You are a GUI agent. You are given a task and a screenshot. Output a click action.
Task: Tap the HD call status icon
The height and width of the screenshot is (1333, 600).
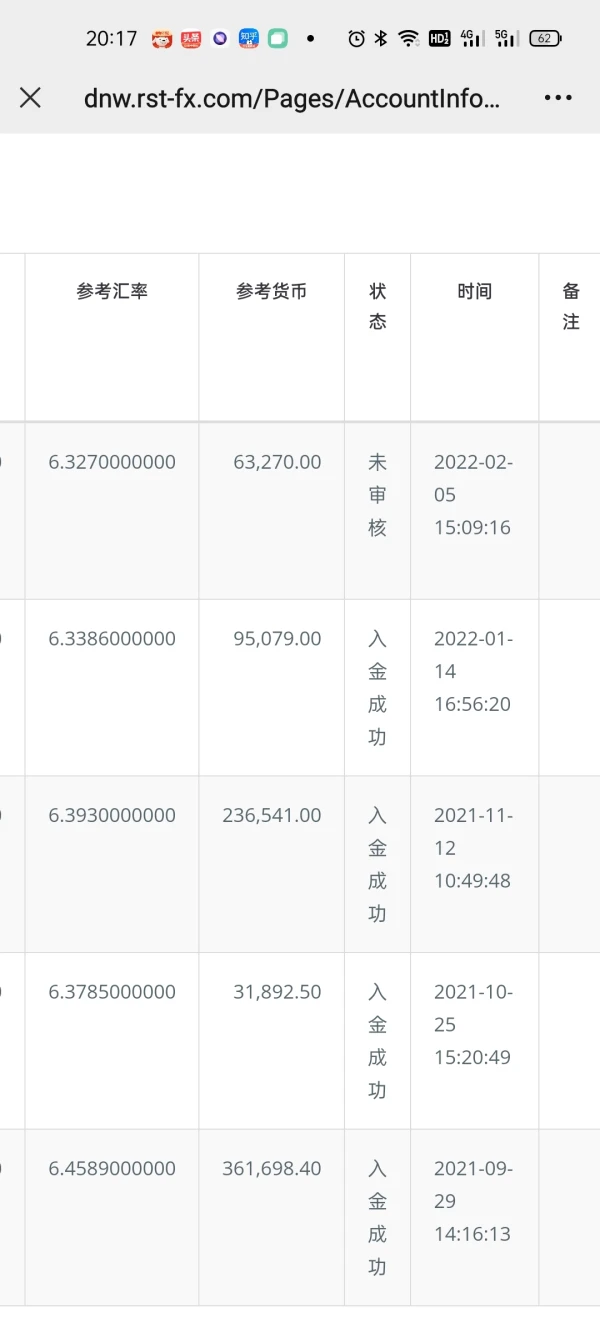point(439,39)
